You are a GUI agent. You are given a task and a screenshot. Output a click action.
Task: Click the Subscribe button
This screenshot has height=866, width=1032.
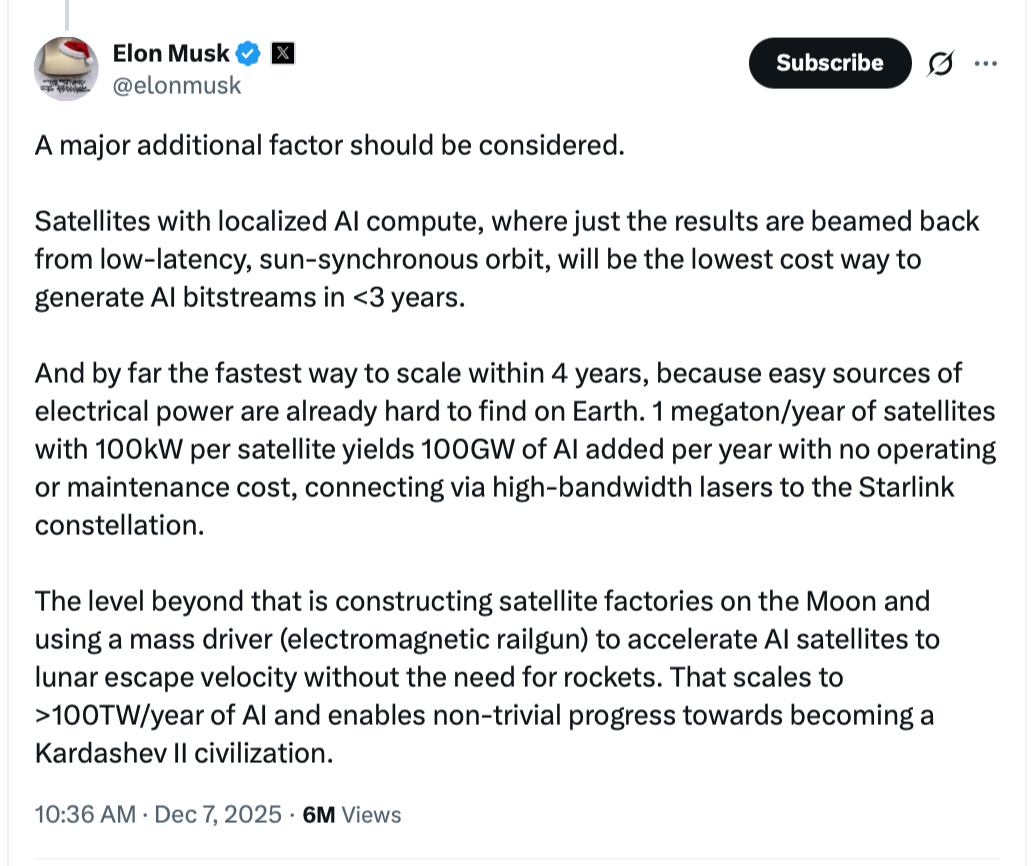[829, 63]
